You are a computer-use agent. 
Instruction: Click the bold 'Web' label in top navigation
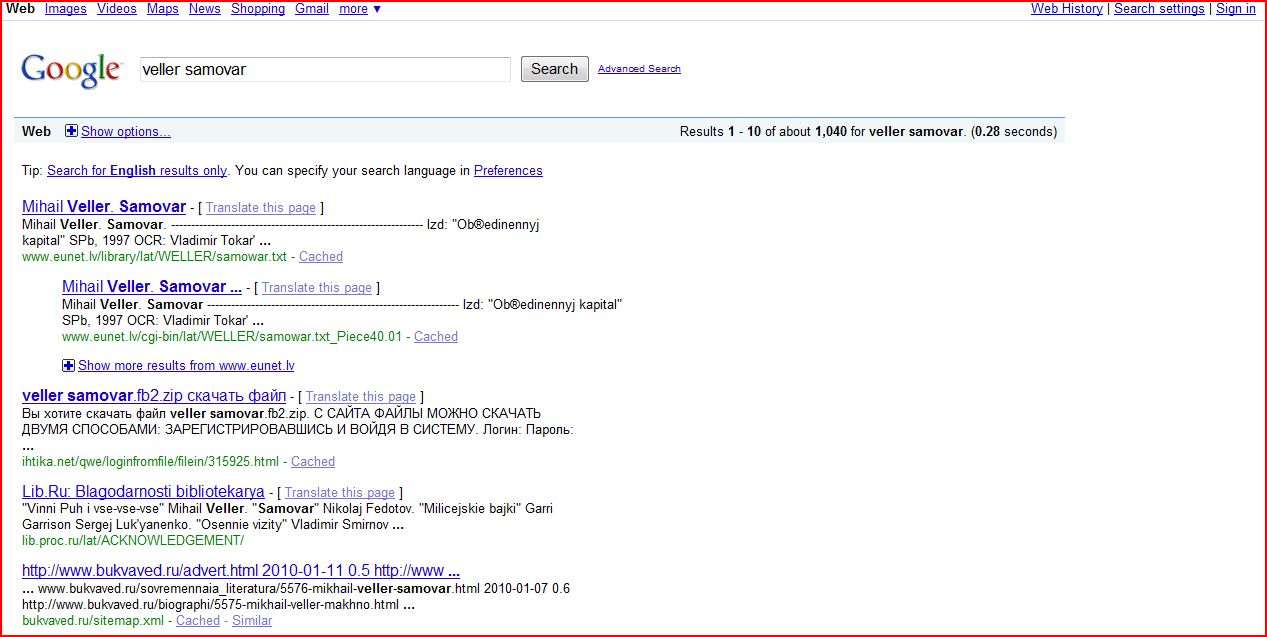click(20, 9)
